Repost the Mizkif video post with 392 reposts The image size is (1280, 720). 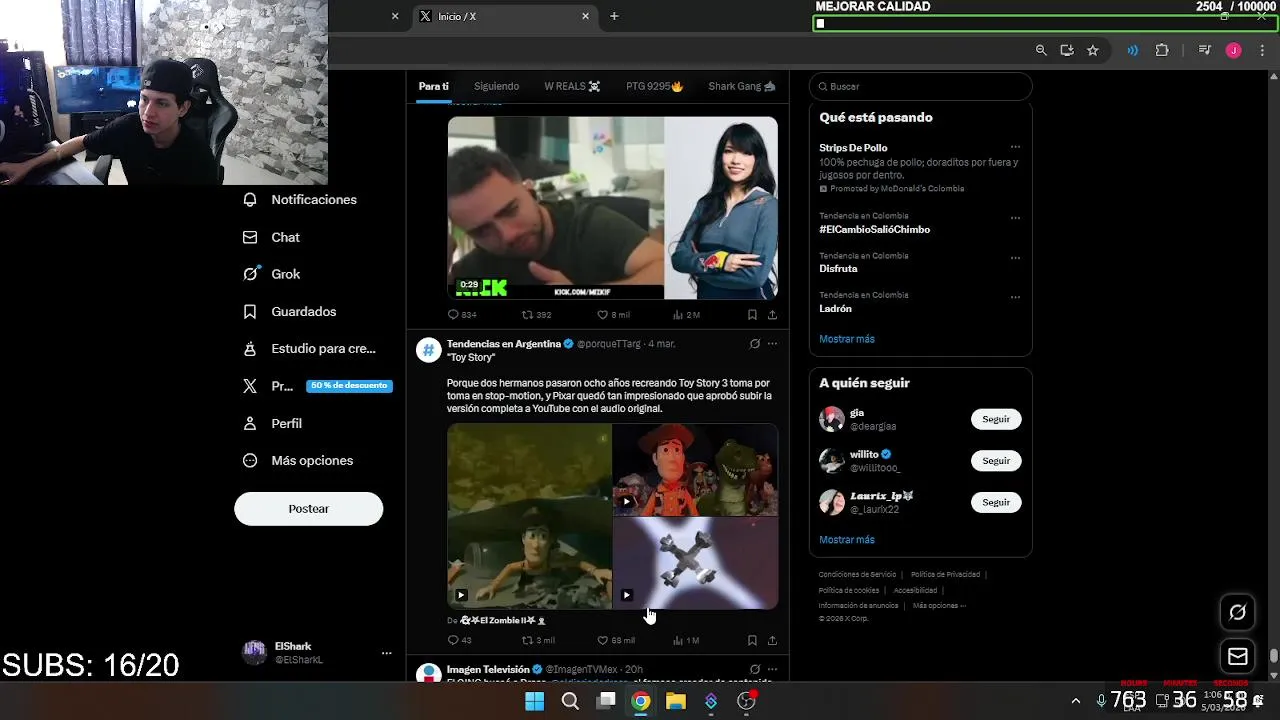point(528,315)
